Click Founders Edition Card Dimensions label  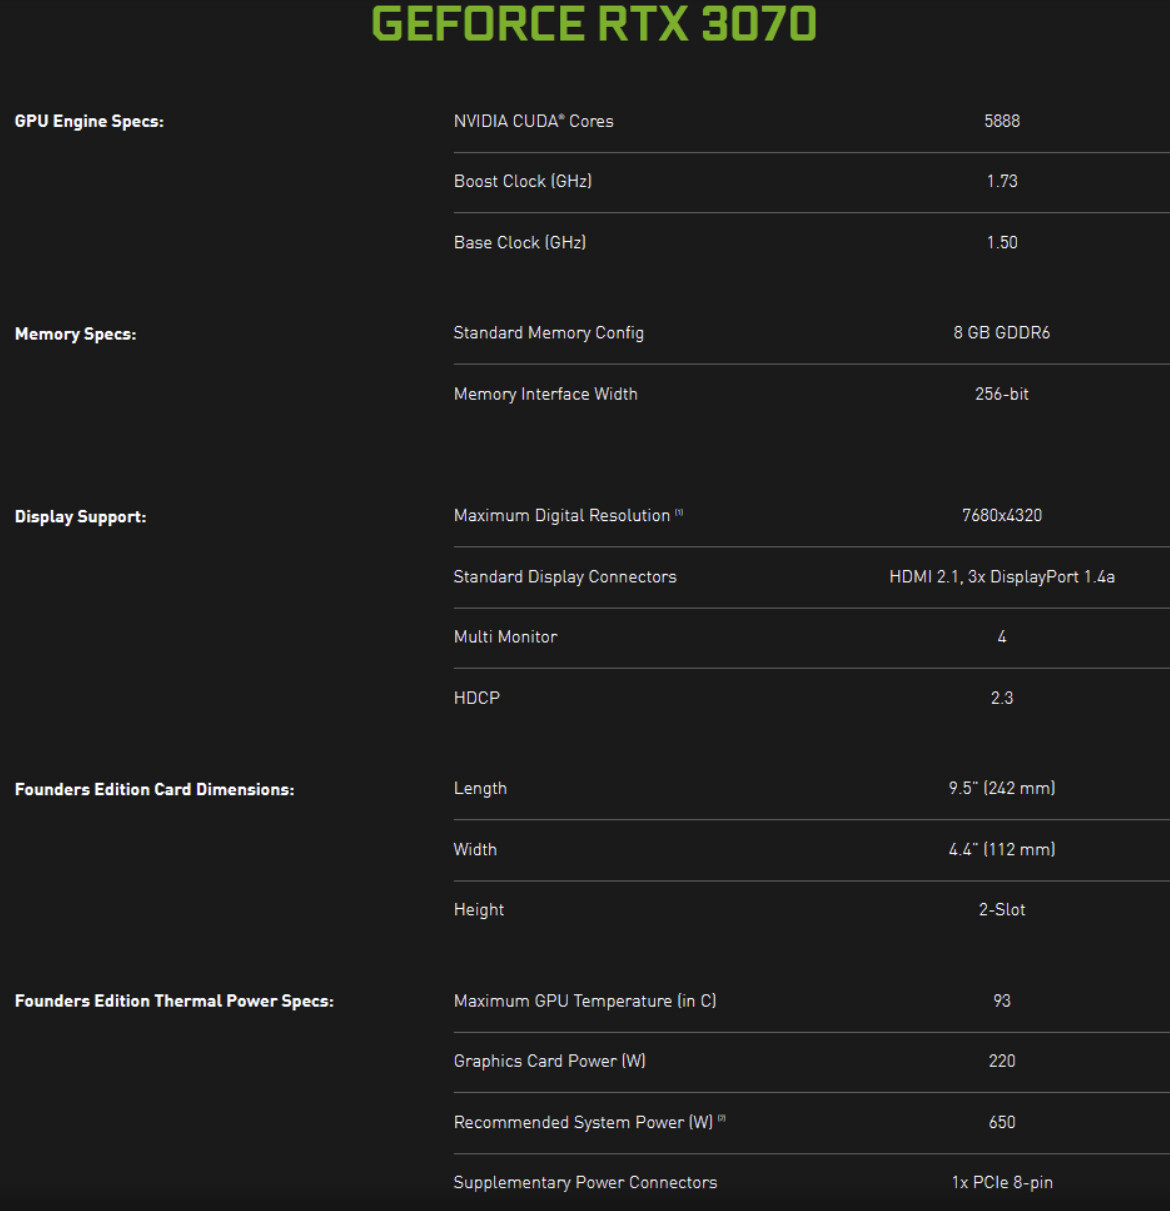coord(154,790)
